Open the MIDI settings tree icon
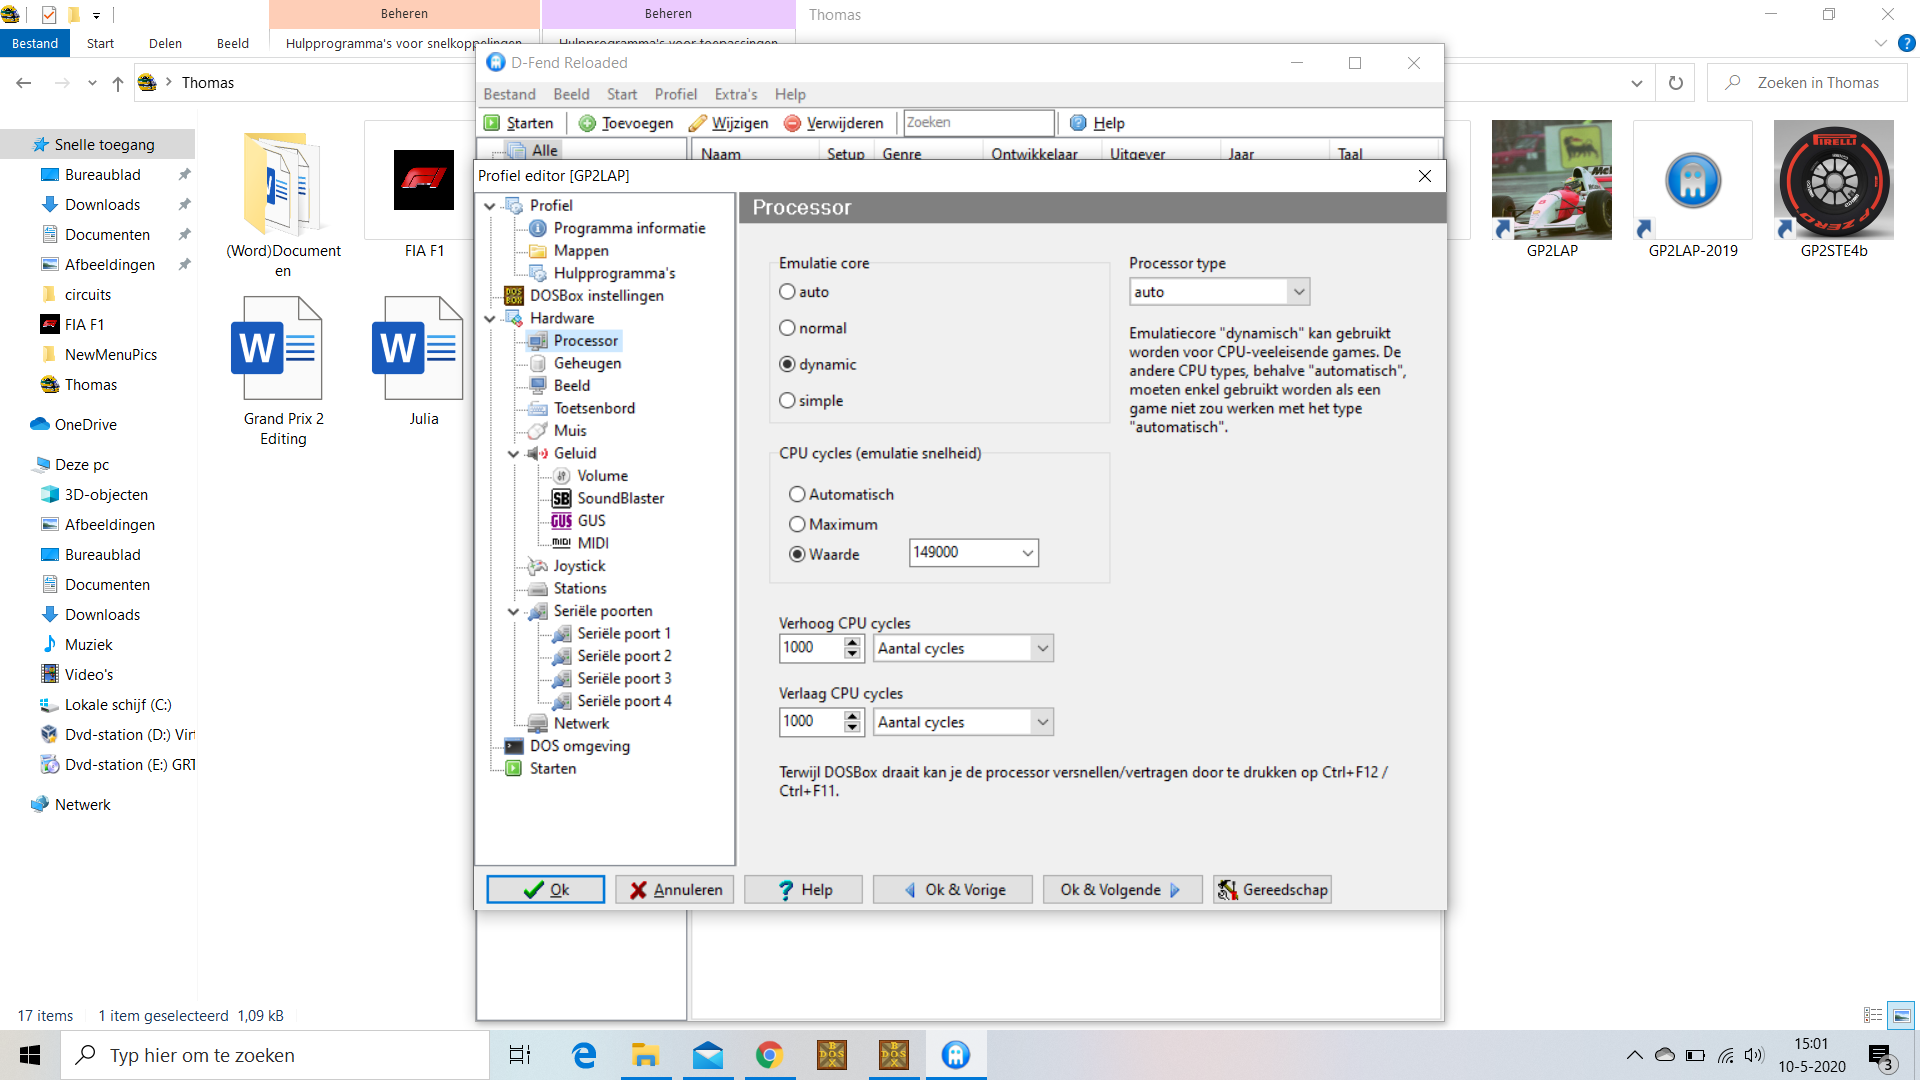 [x=561, y=543]
